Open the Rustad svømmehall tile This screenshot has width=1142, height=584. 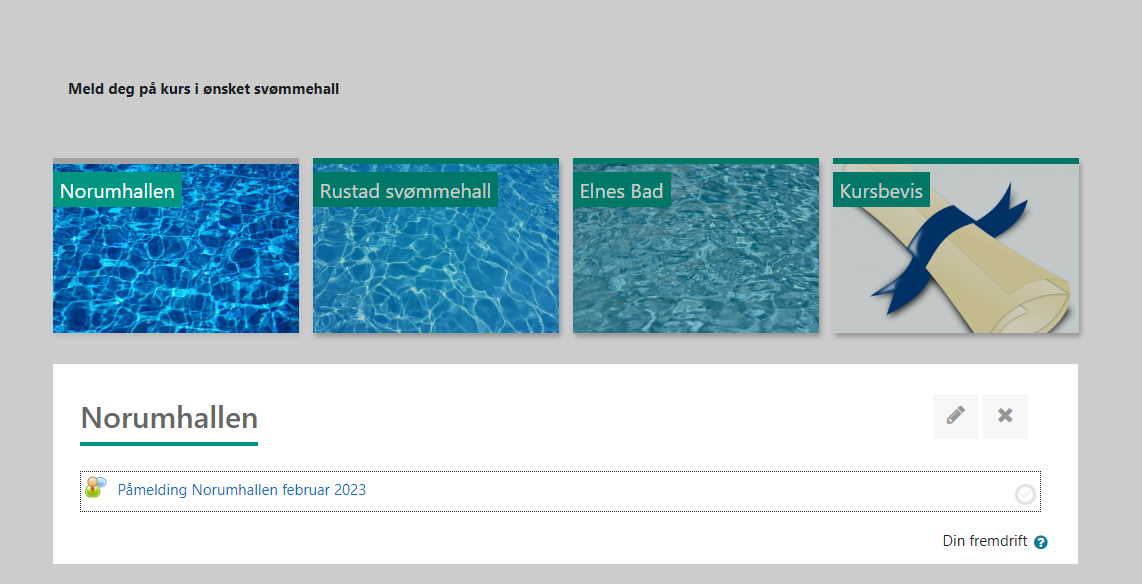[436, 246]
